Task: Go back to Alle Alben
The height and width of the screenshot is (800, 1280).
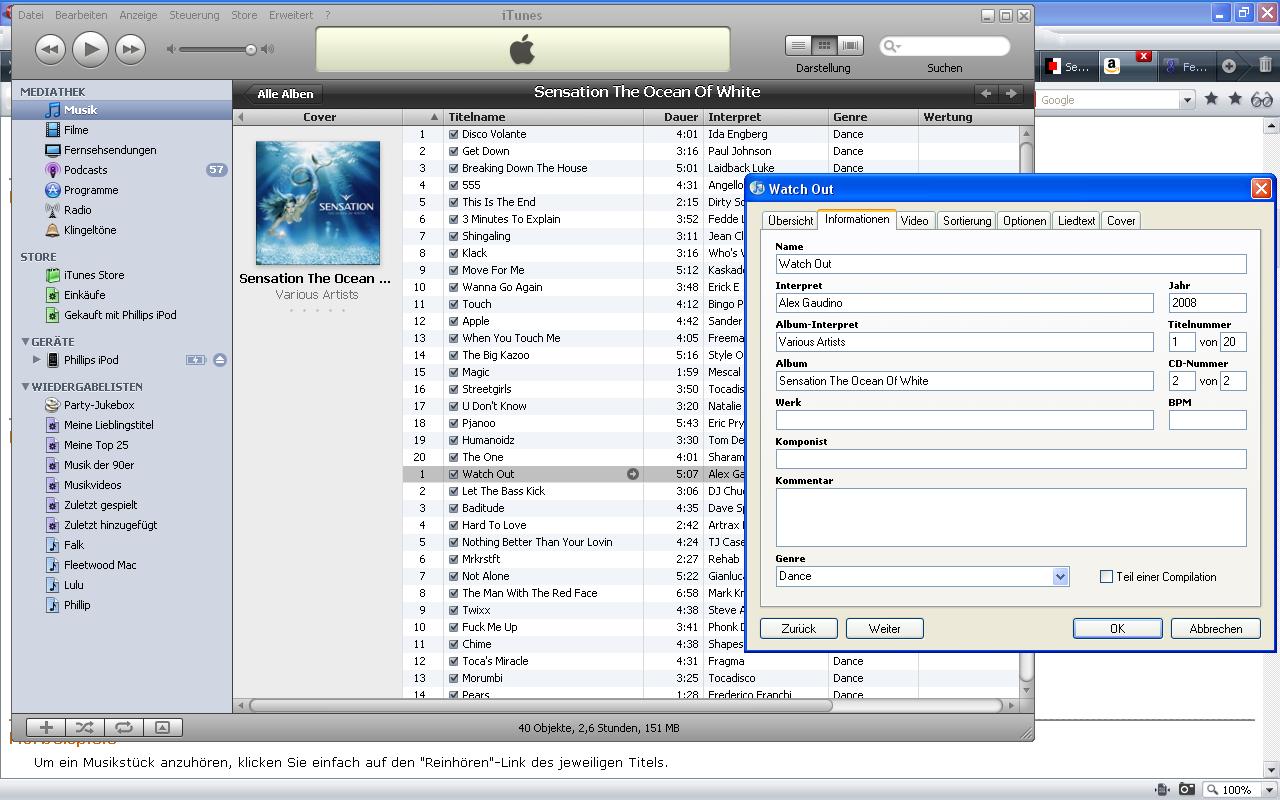Action: (x=283, y=94)
